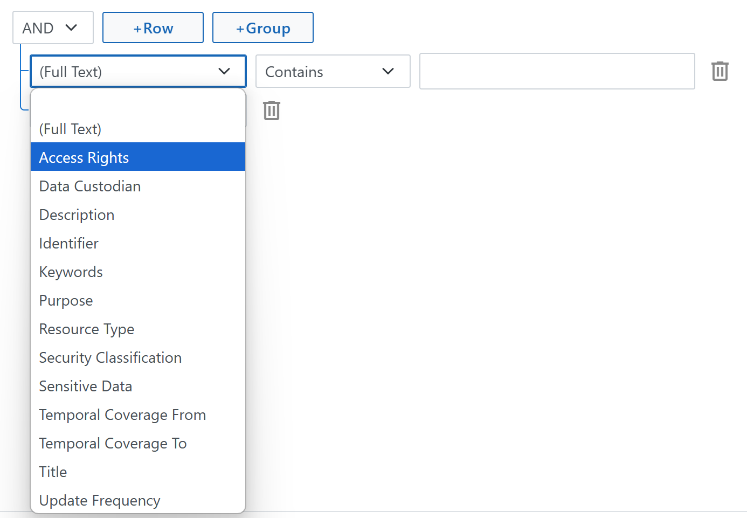Click trash icon below the first row
Image resolution: width=747 pixels, height=518 pixels.
click(x=272, y=111)
